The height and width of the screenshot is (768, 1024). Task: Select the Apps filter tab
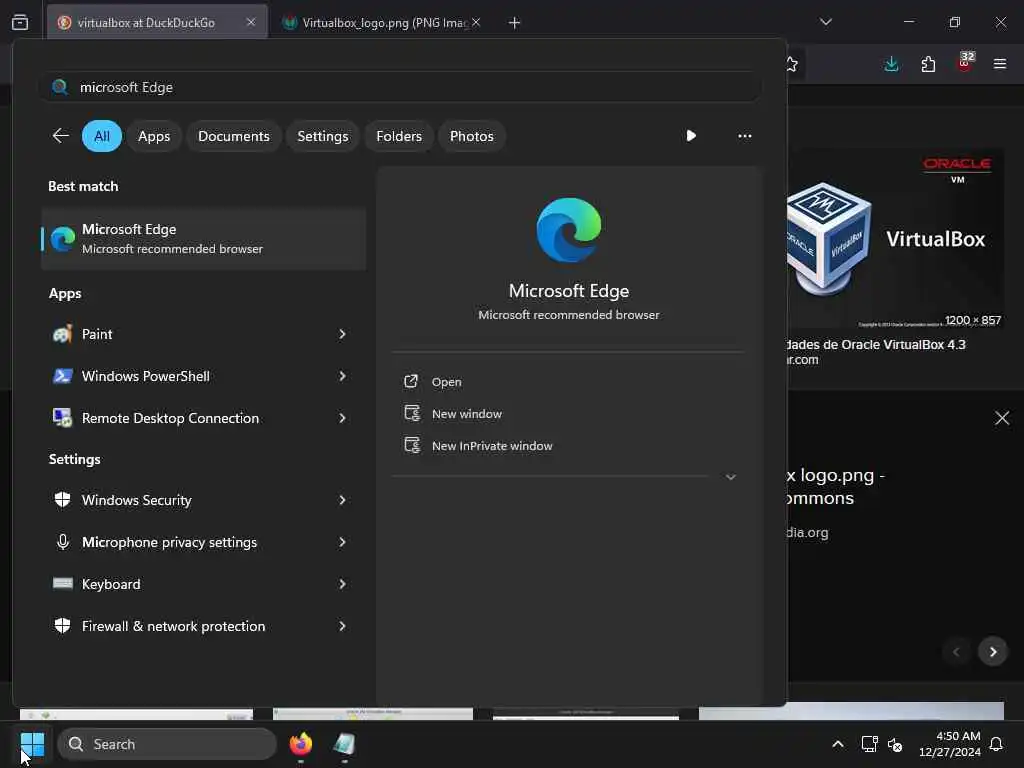(154, 136)
